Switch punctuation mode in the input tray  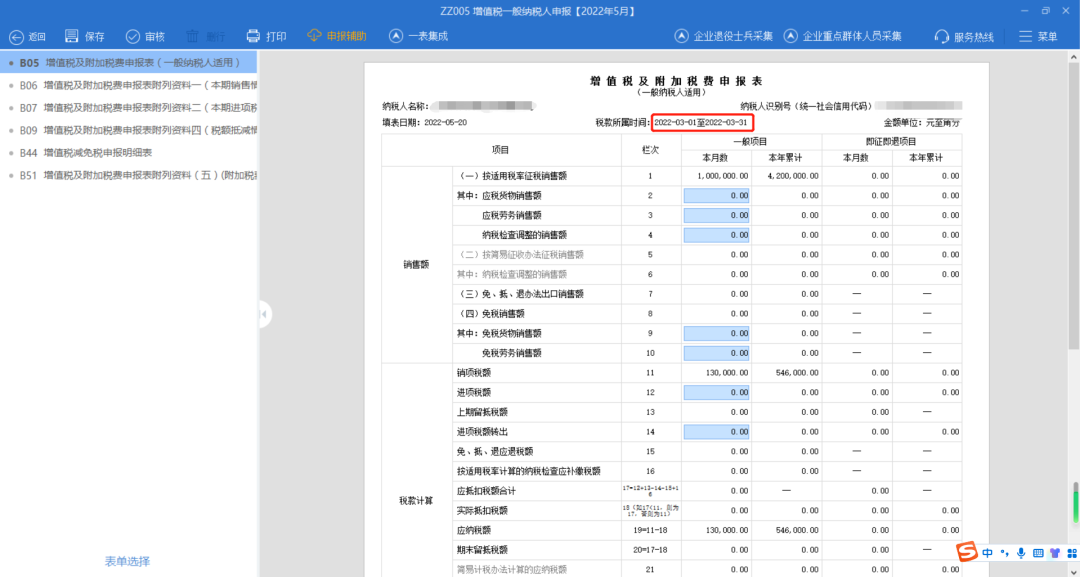[x=1004, y=552]
